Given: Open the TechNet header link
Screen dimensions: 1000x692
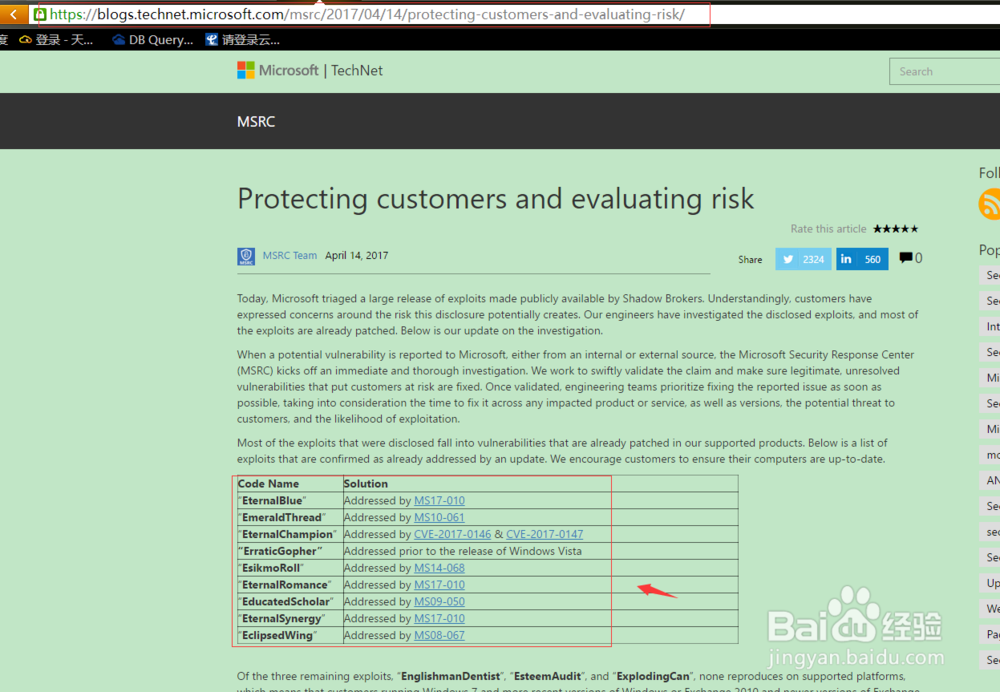Looking at the screenshot, I should pos(357,70).
